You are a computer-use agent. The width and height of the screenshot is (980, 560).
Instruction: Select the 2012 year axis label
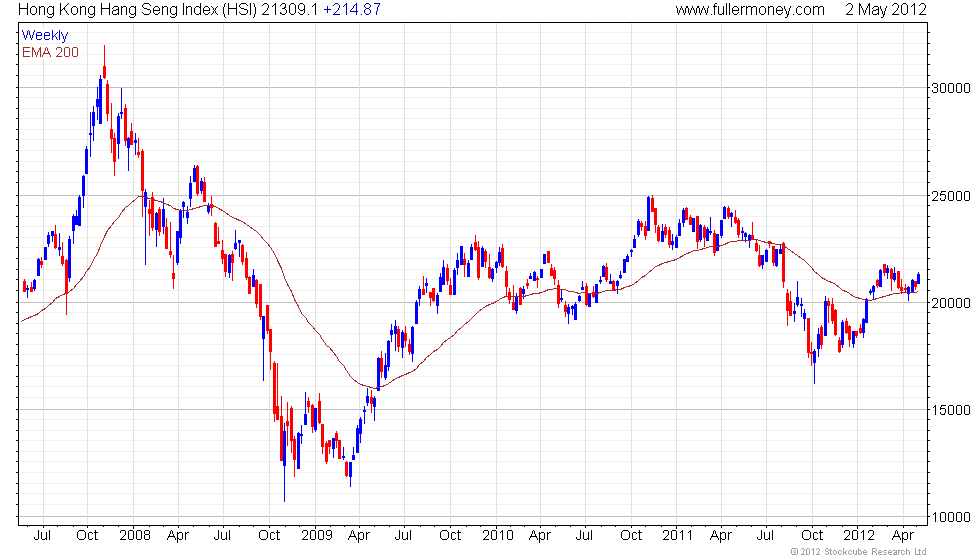click(859, 536)
